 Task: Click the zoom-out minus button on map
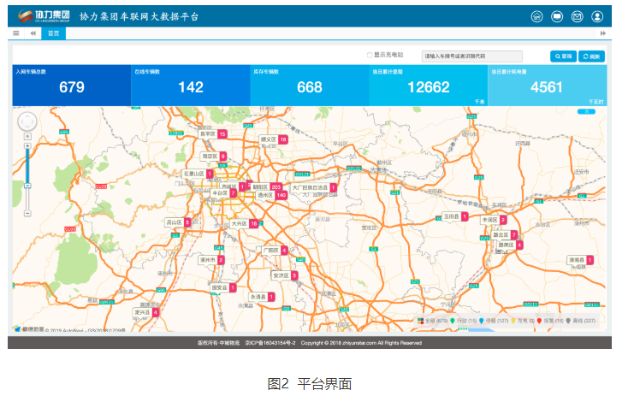[x=27, y=212]
